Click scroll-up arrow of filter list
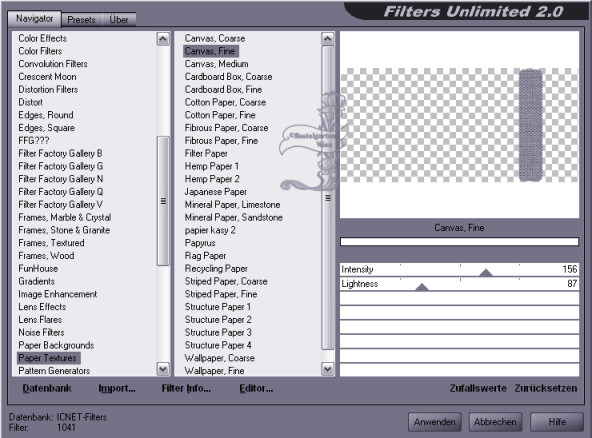Screen dimensions: 592x438 click(x=328, y=39)
